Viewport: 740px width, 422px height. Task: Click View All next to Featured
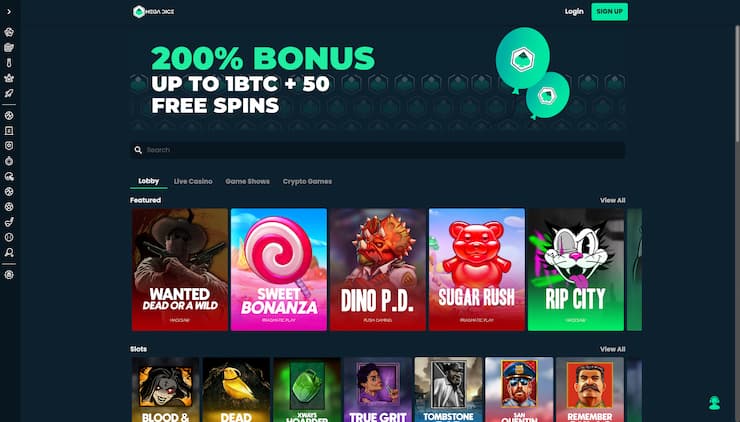point(613,200)
